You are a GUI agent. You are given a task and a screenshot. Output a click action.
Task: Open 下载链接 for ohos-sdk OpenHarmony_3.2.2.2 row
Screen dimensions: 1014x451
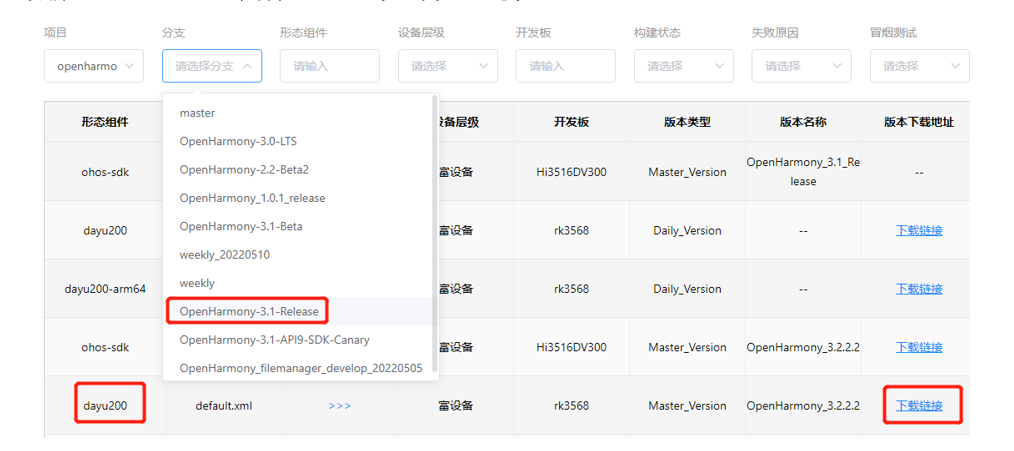(x=919, y=347)
